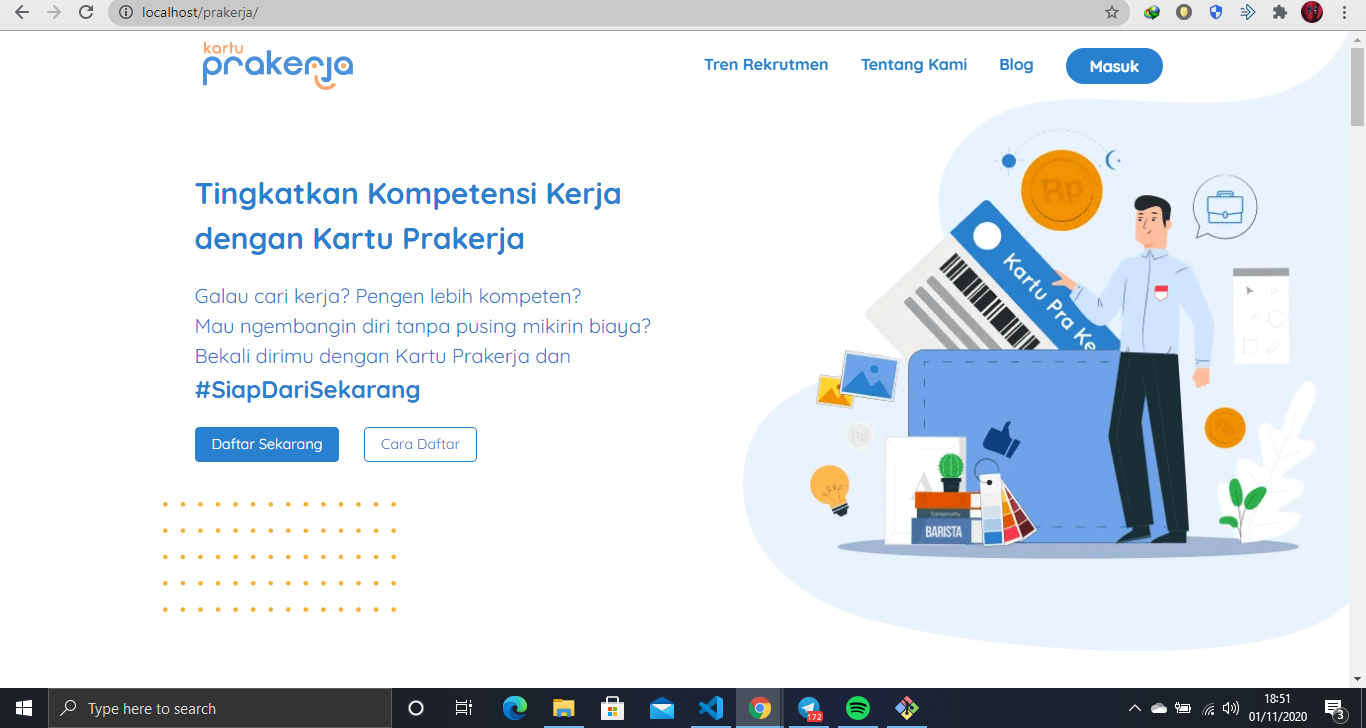Screen dimensions: 1366x728
Task: Bookmark this page with star icon
Action: pos(1112,12)
